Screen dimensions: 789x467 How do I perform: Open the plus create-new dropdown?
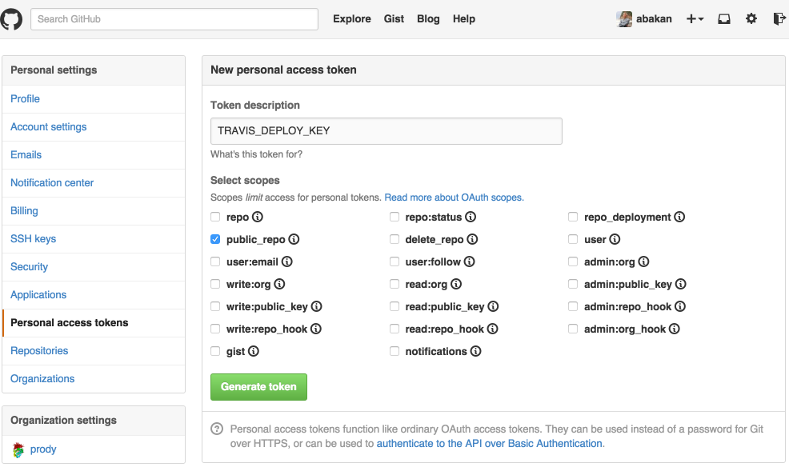pyautogui.click(x=695, y=19)
